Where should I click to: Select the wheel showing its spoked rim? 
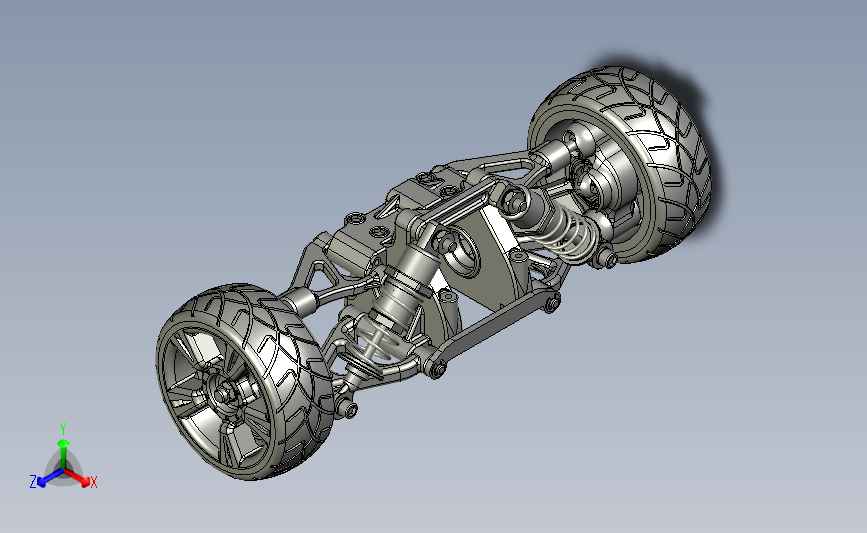pyautogui.click(x=246, y=382)
